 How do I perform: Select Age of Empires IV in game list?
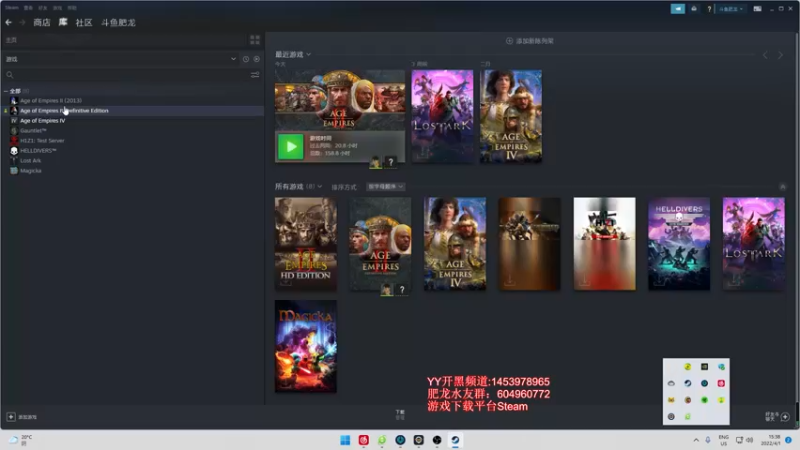point(42,120)
